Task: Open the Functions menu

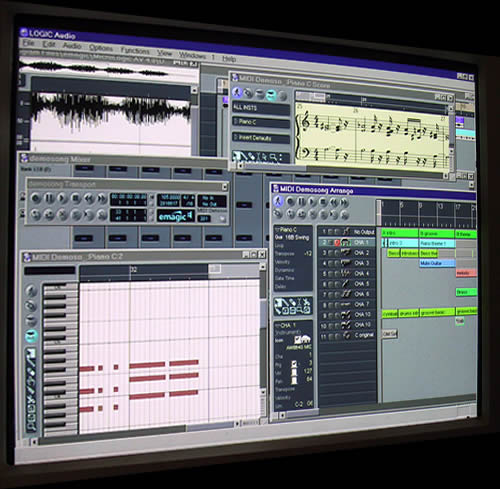Action: click(x=135, y=51)
